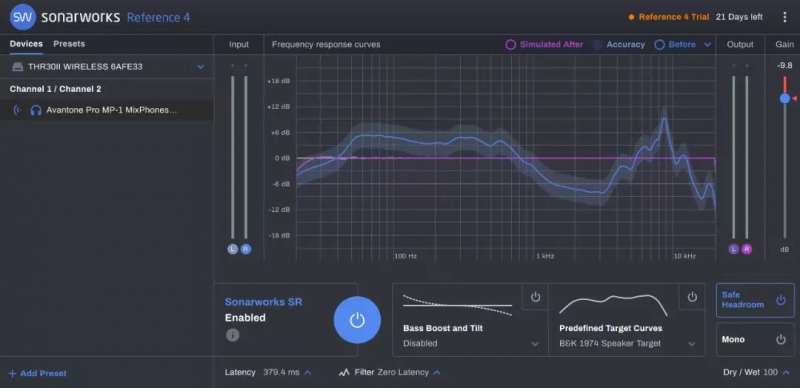Click the Channel 1 / Channel 2 label
The width and height of the screenshot is (800, 388).
click(x=55, y=89)
